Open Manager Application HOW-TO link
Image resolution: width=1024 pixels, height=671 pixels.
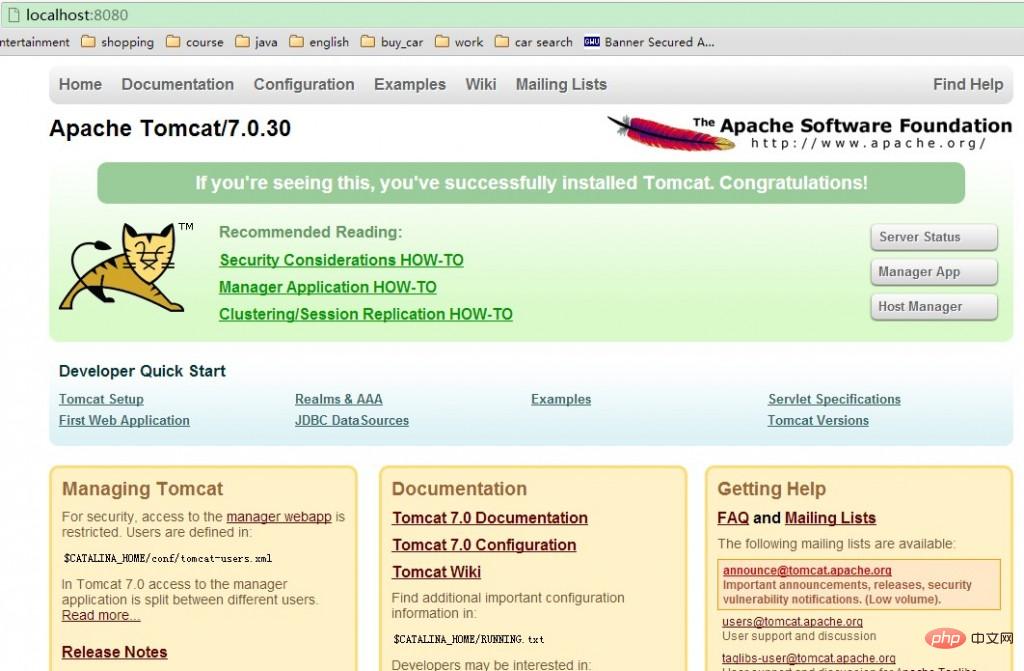click(x=328, y=287)
